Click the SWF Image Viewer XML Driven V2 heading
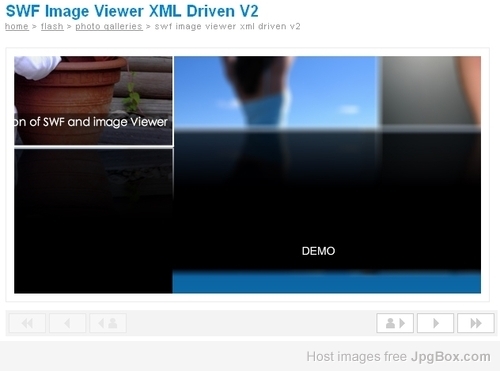The height and width of the screenshot is (371, 500). click(x=132, y=11)
